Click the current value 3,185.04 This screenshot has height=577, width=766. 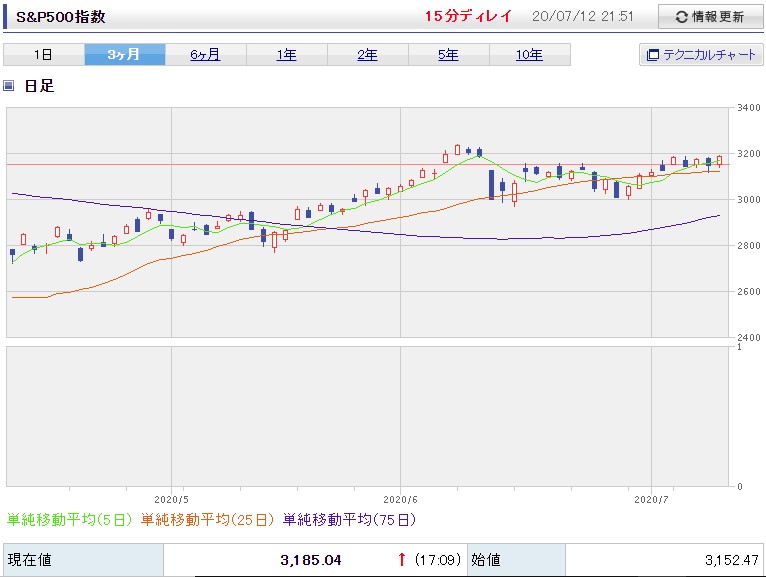tap(311, 560)
